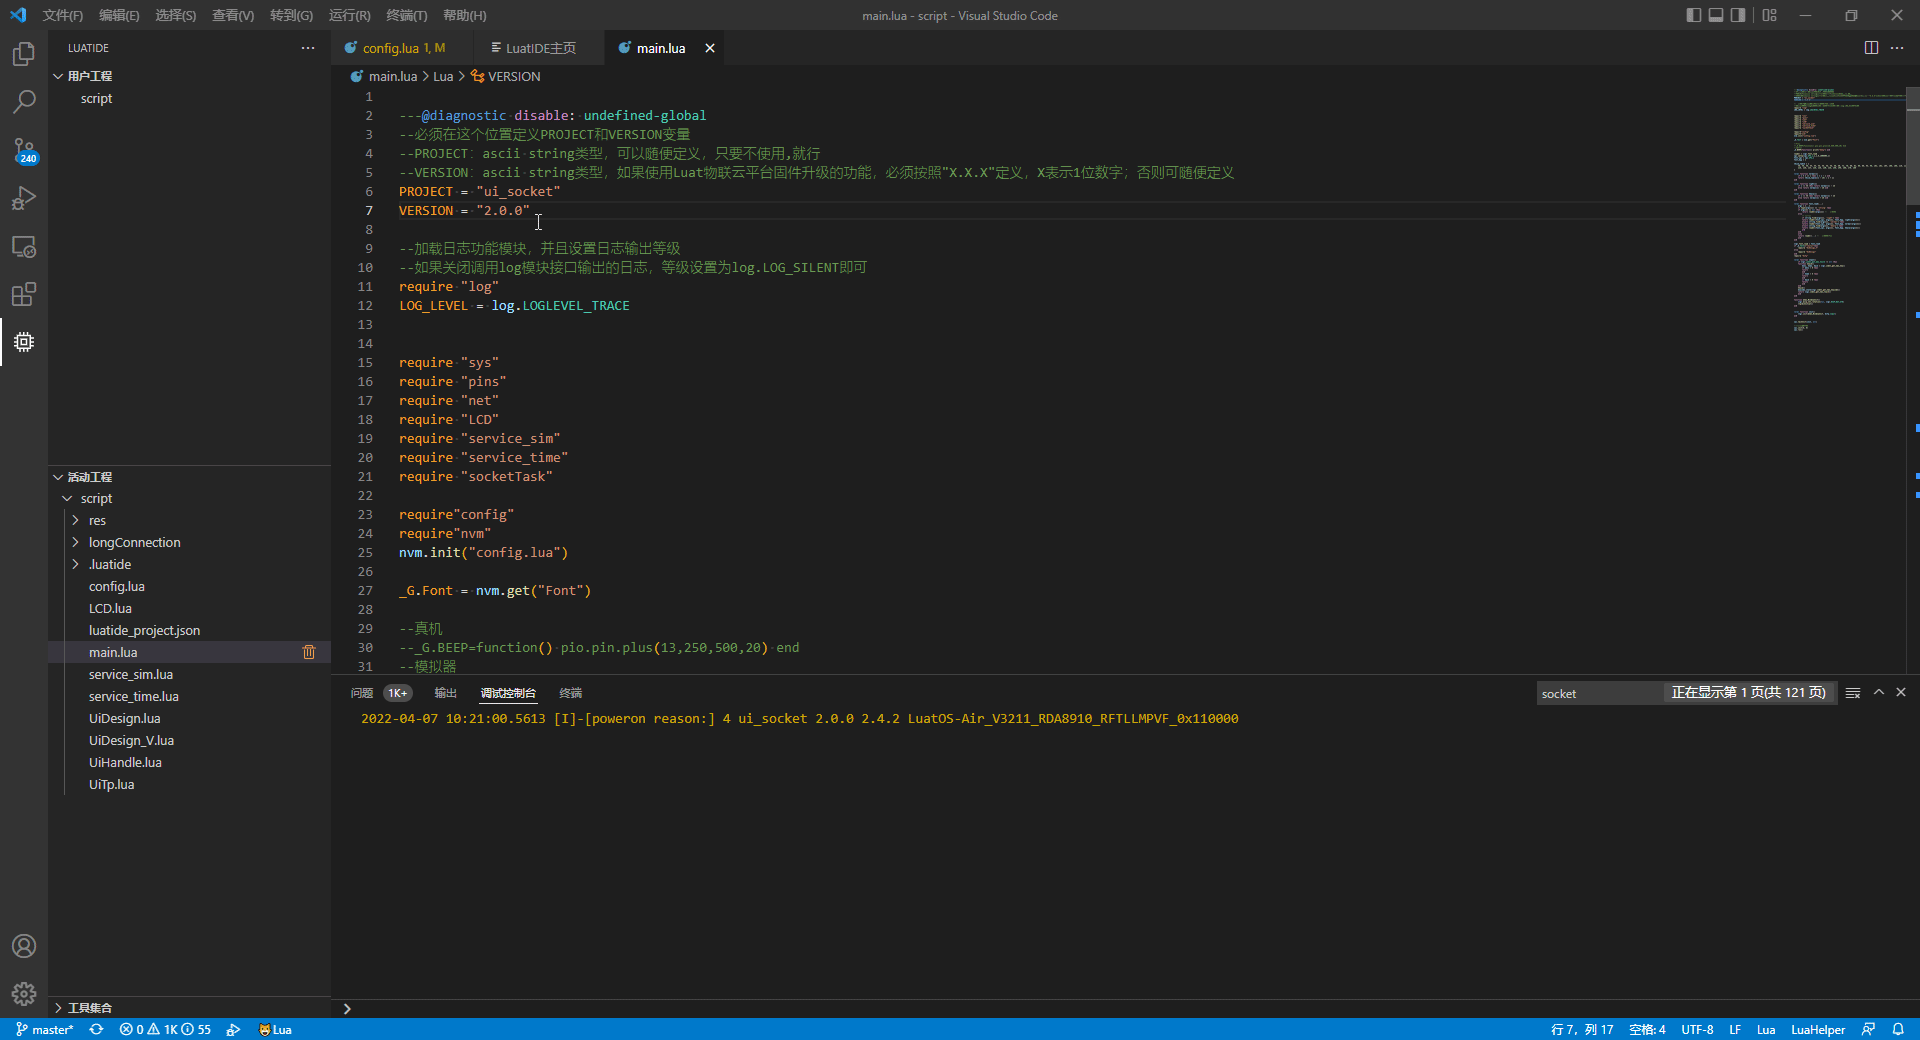Open the 文件(F) menu
Viewport: 1920px width, 1040px height.
[x=63, y=15]
